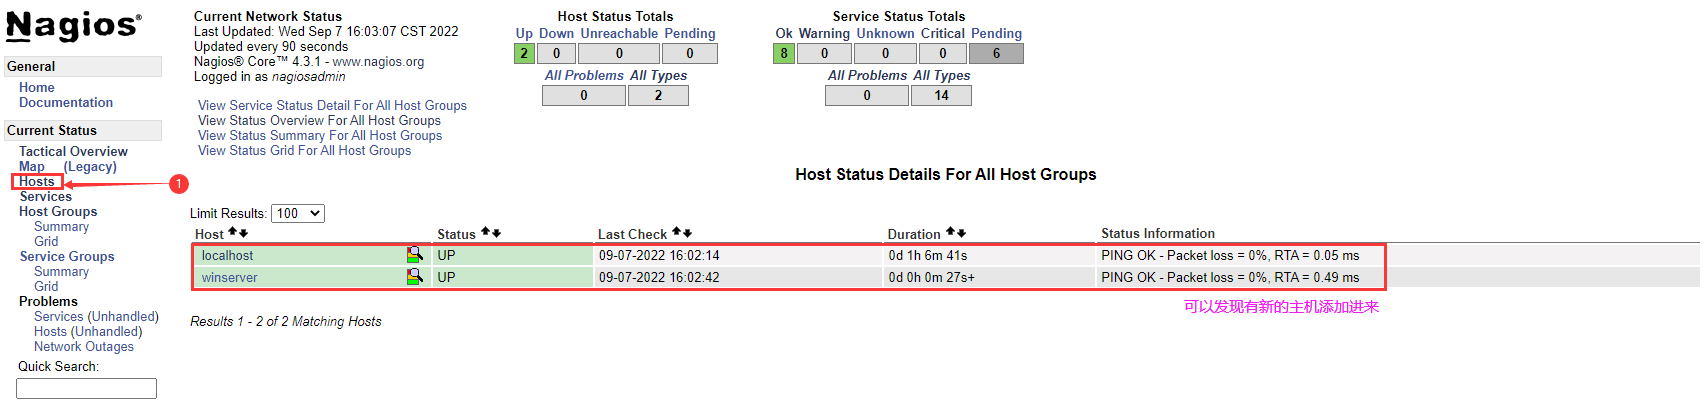Viewport: 1706px width, 405px height.
Task: Sort Last Check column descending arrow
Action: click(687, 232)
